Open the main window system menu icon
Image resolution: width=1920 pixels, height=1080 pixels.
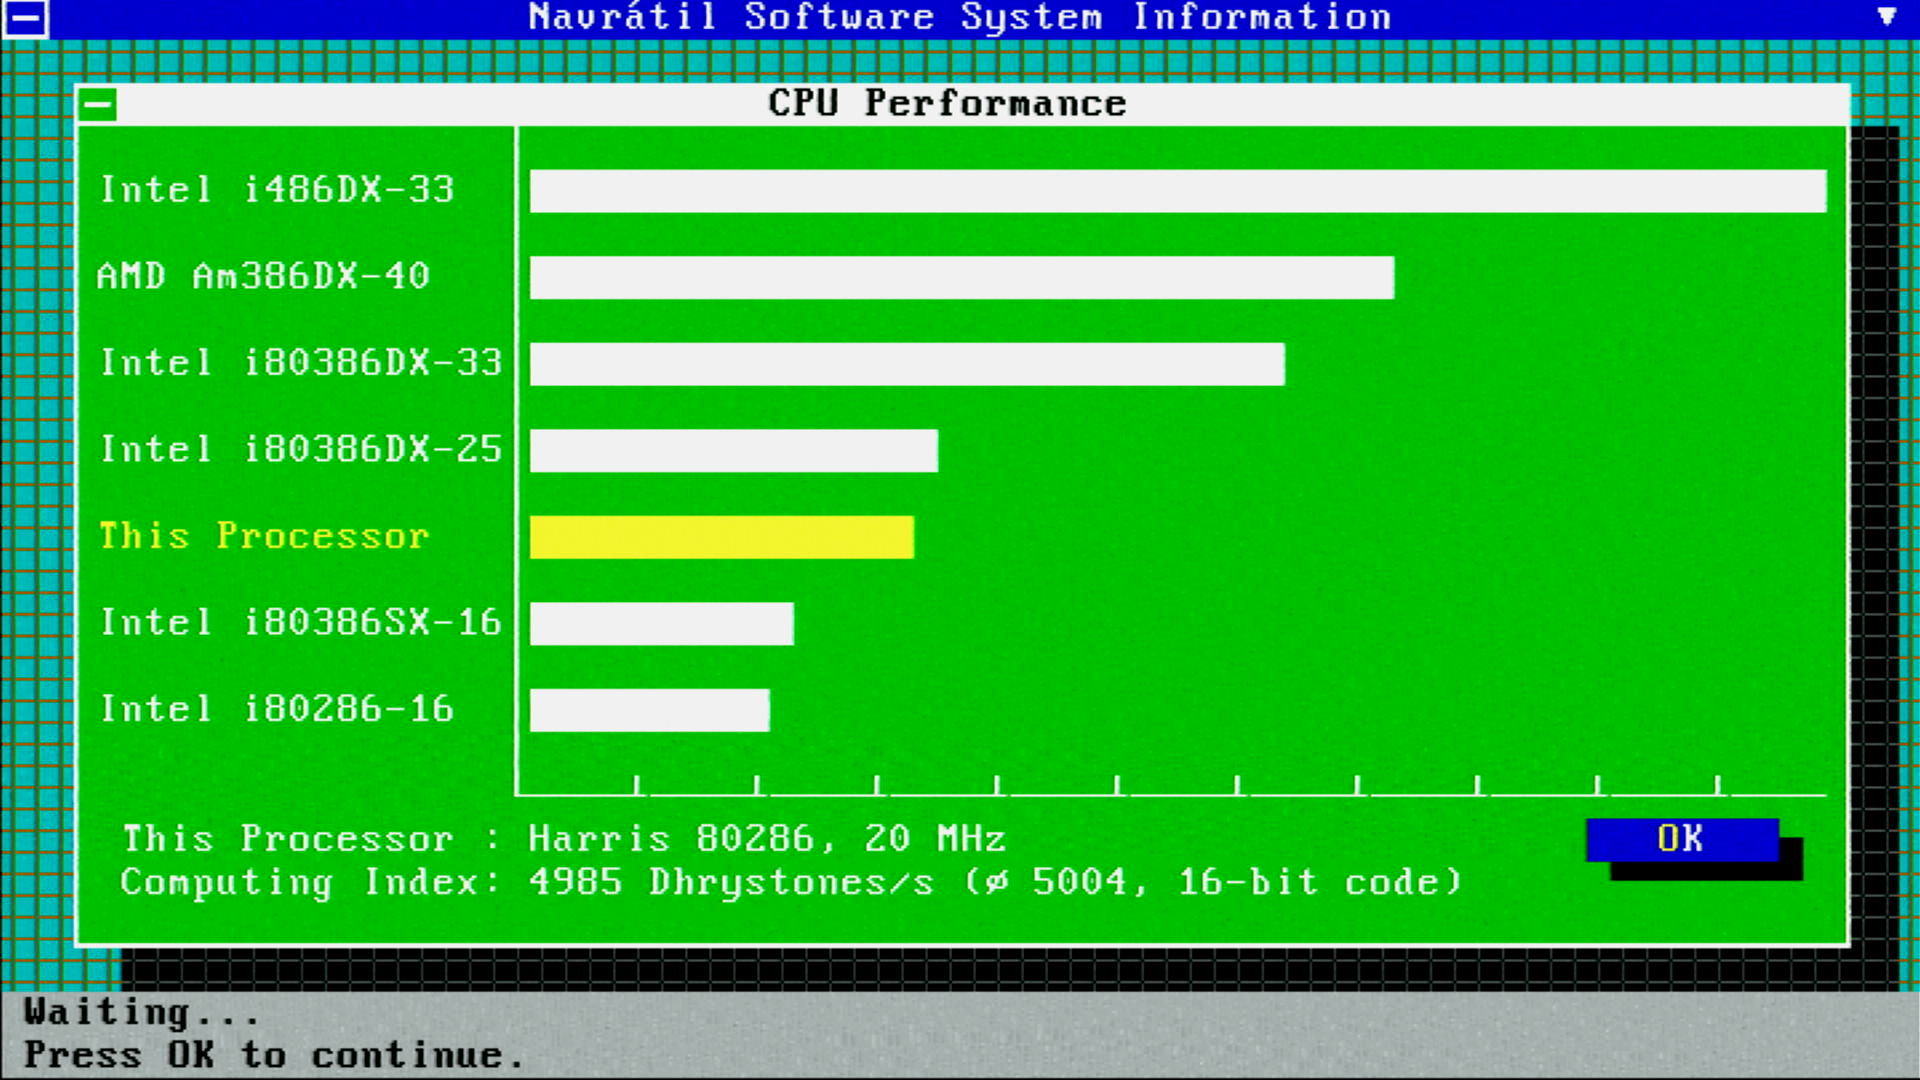(x=25, y=18)
